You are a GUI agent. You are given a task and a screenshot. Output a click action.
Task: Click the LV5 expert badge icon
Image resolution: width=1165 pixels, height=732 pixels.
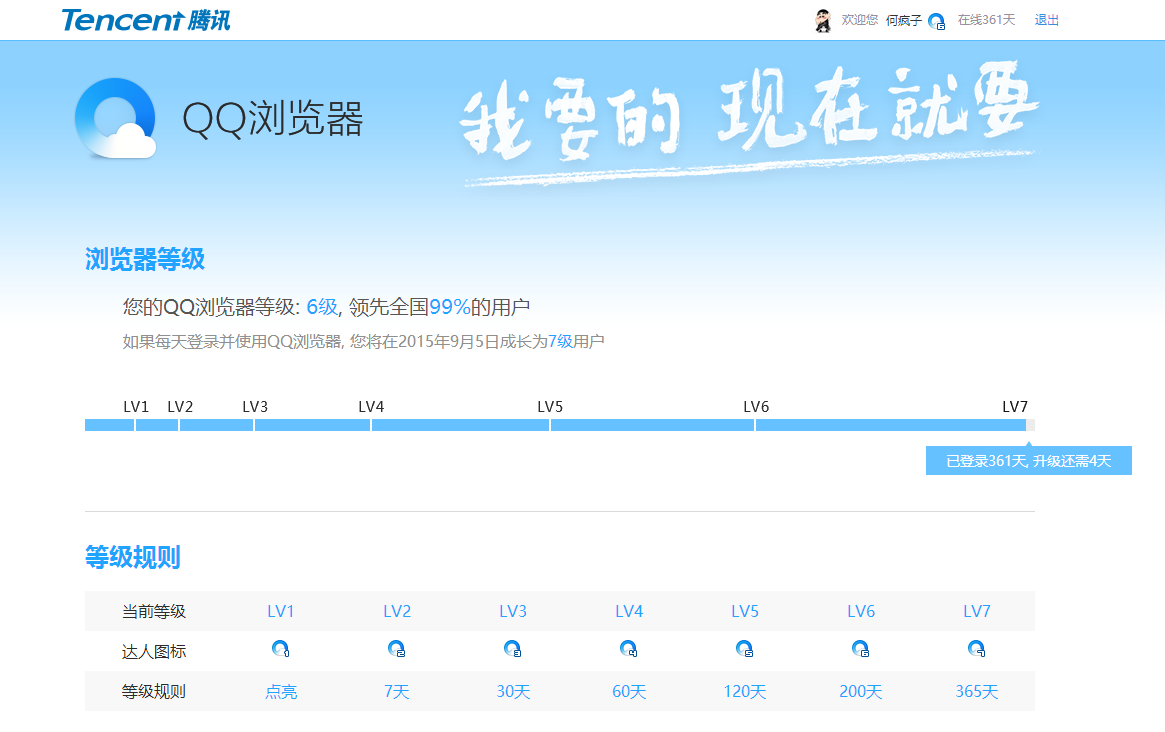pos(744,649)
